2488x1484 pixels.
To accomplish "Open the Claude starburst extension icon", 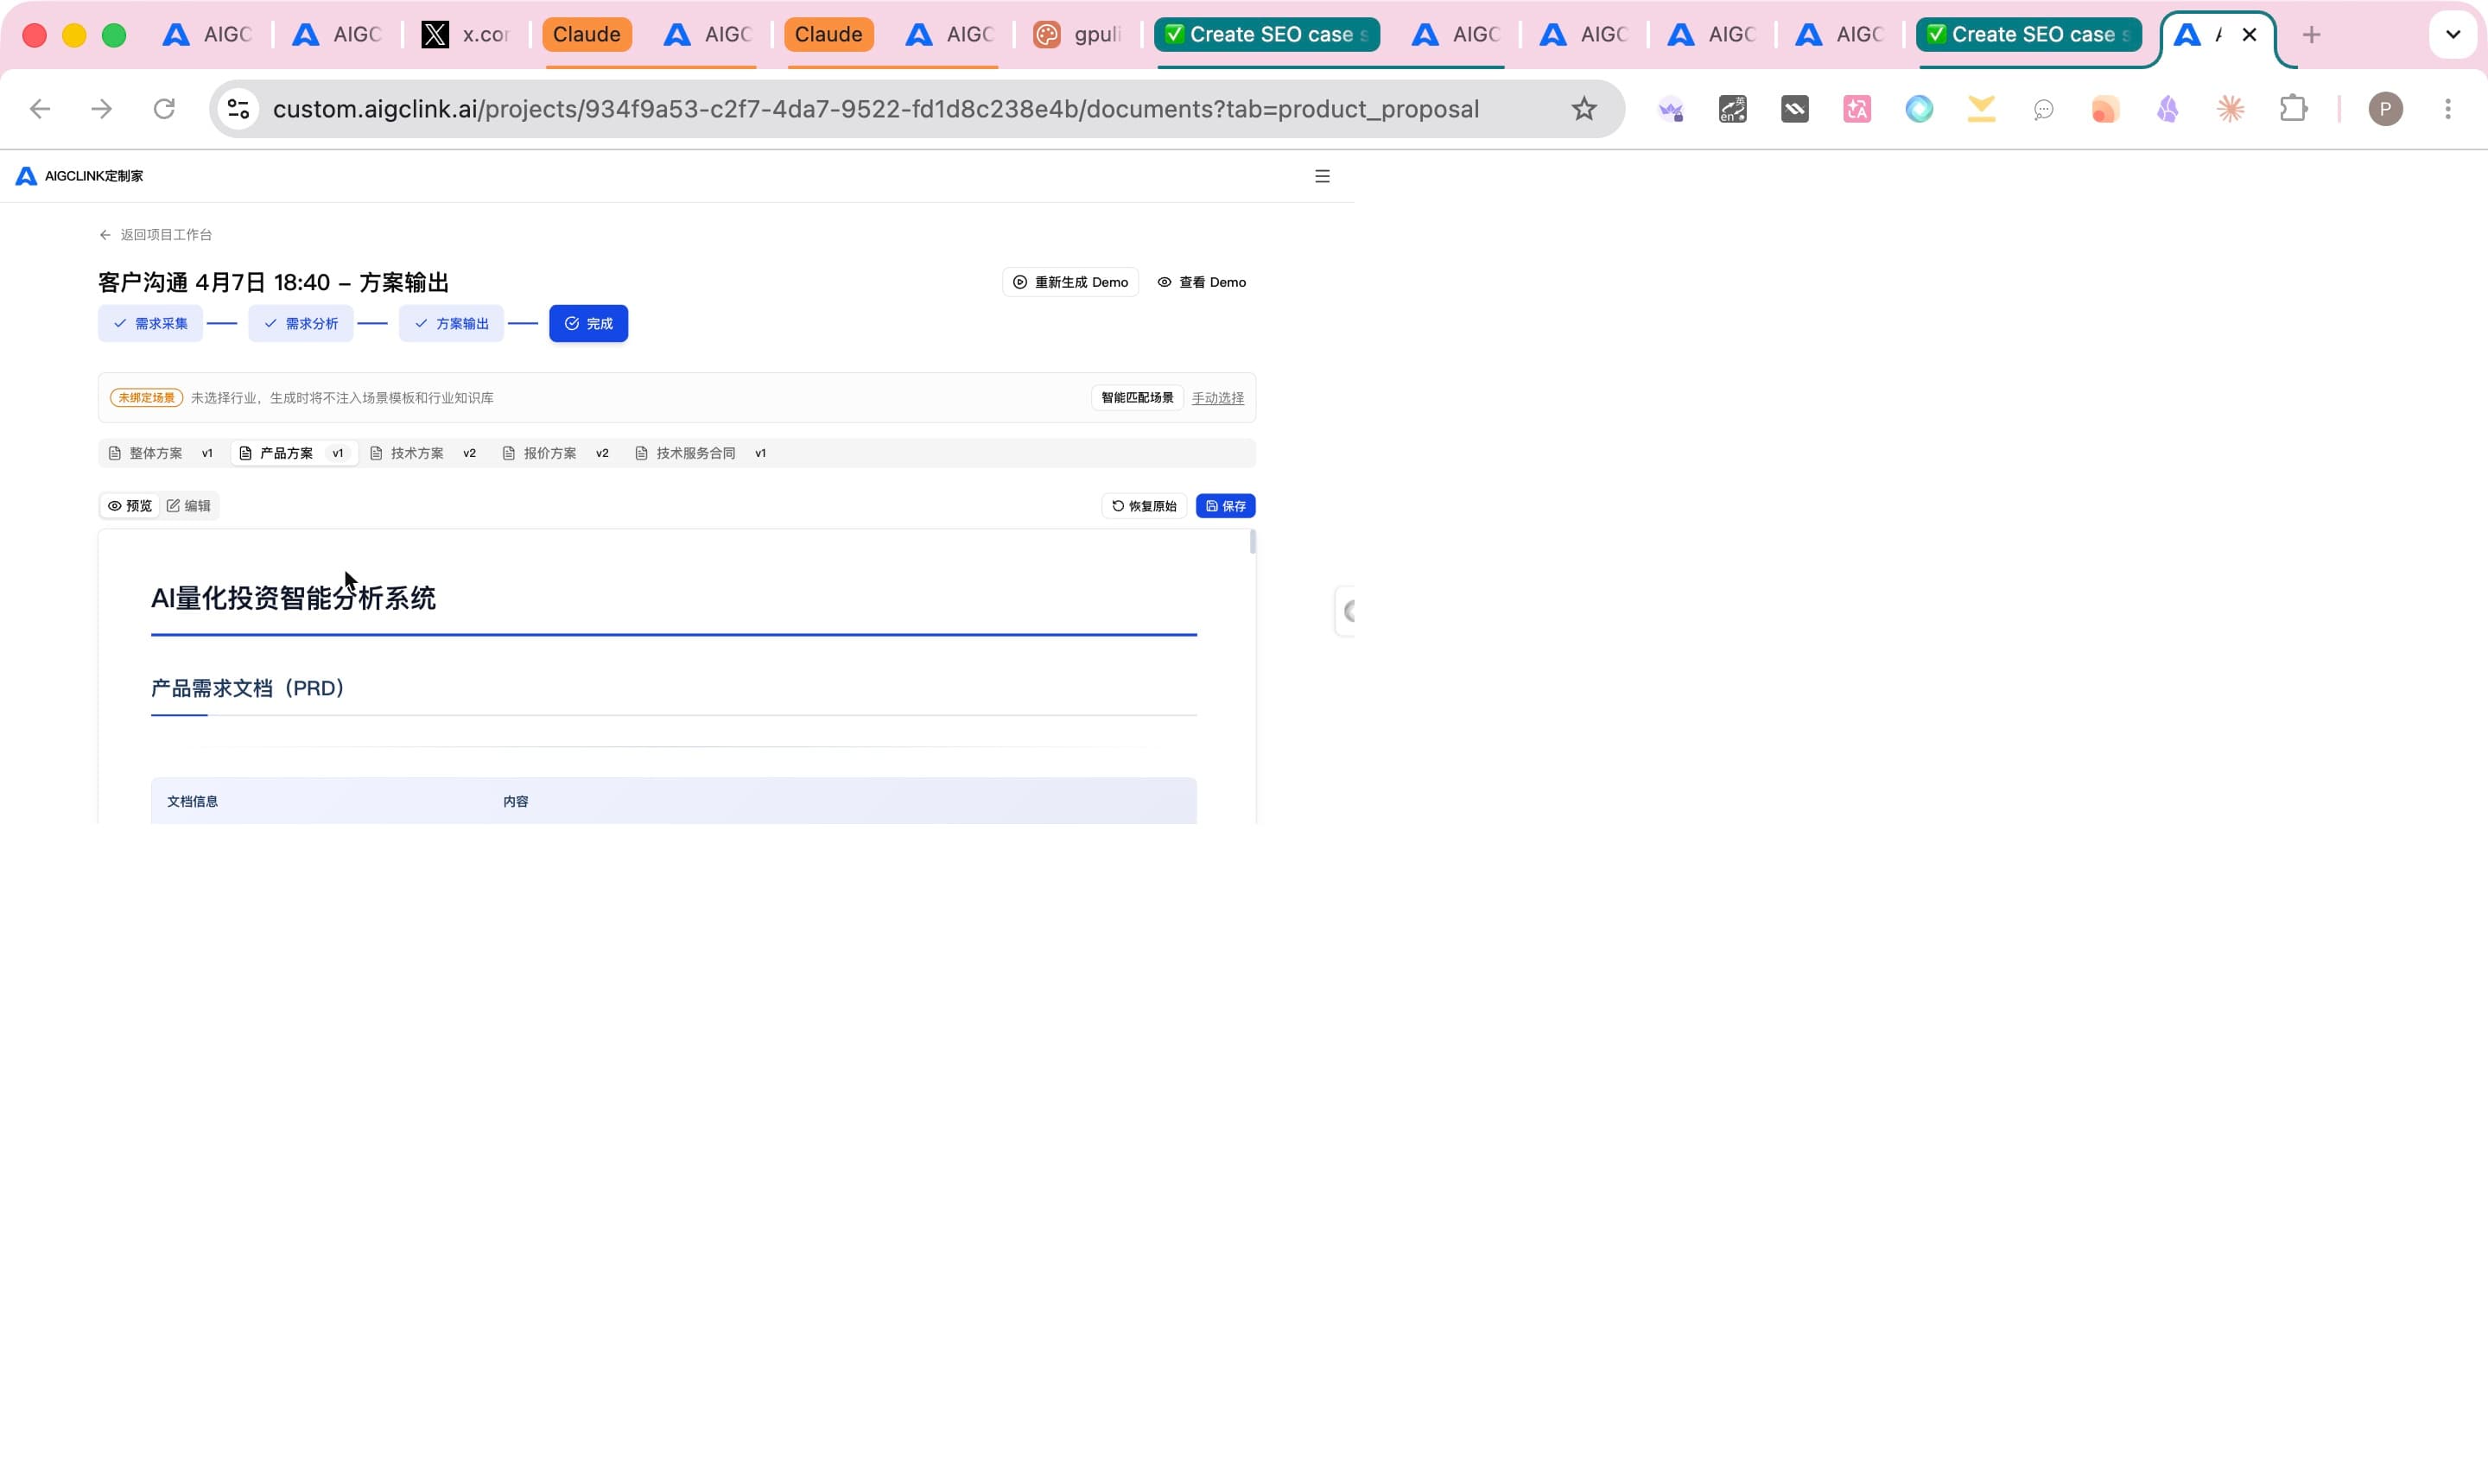I will pyautogui.click(x=2230, y=109).
